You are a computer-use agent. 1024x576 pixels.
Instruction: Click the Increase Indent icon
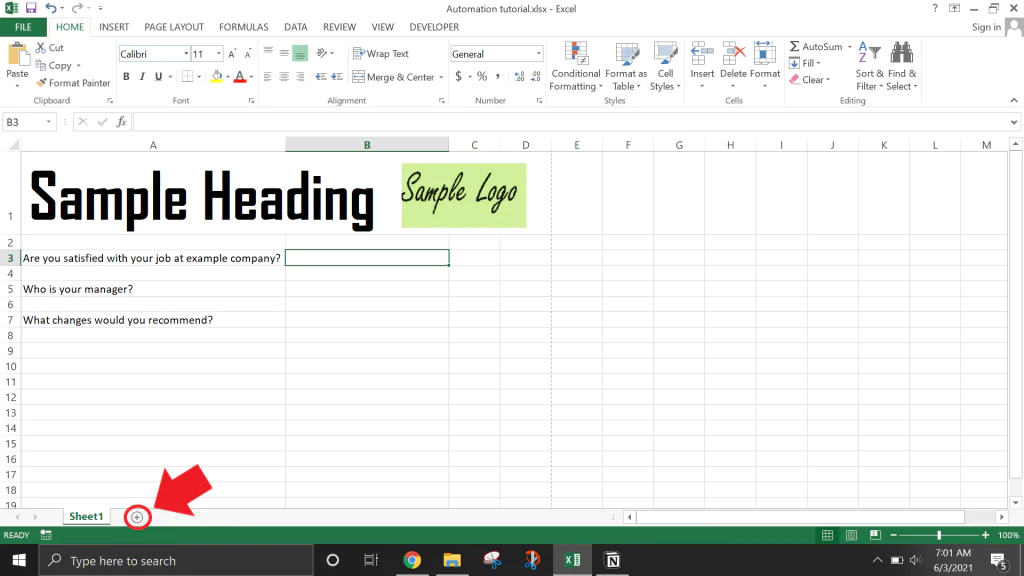337,76
